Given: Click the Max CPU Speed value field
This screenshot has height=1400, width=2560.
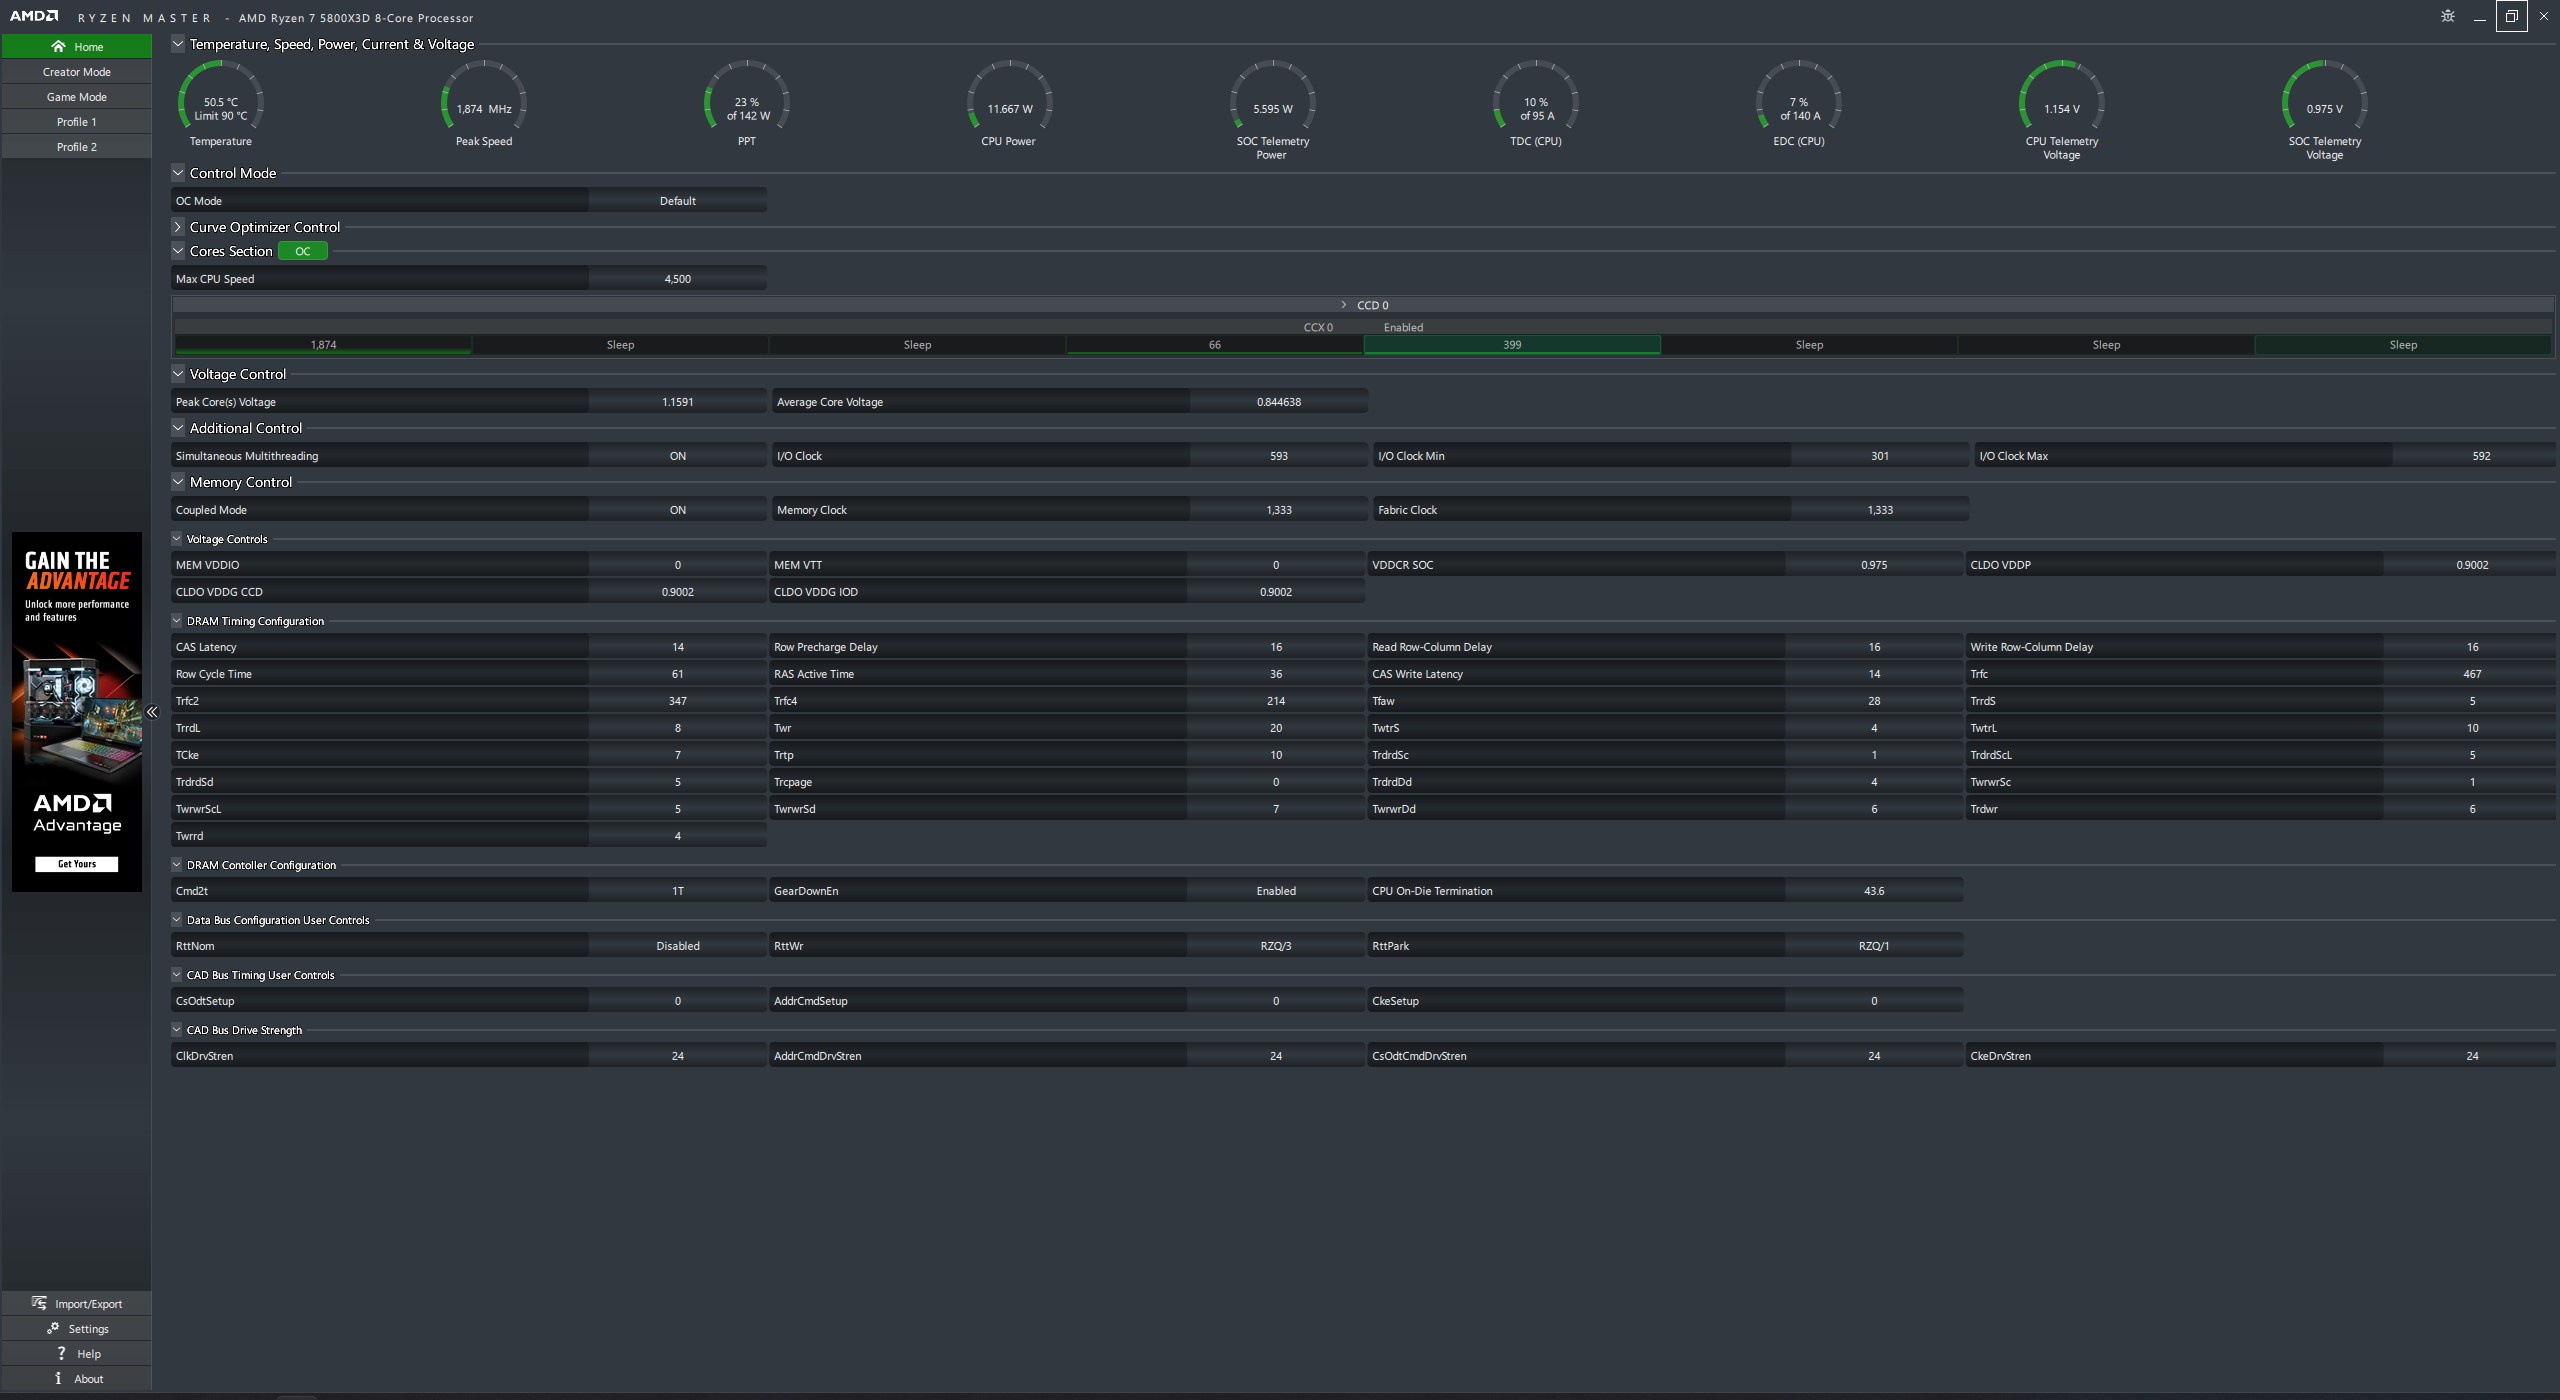Looking at the screenshot, I should click(677, 279).
